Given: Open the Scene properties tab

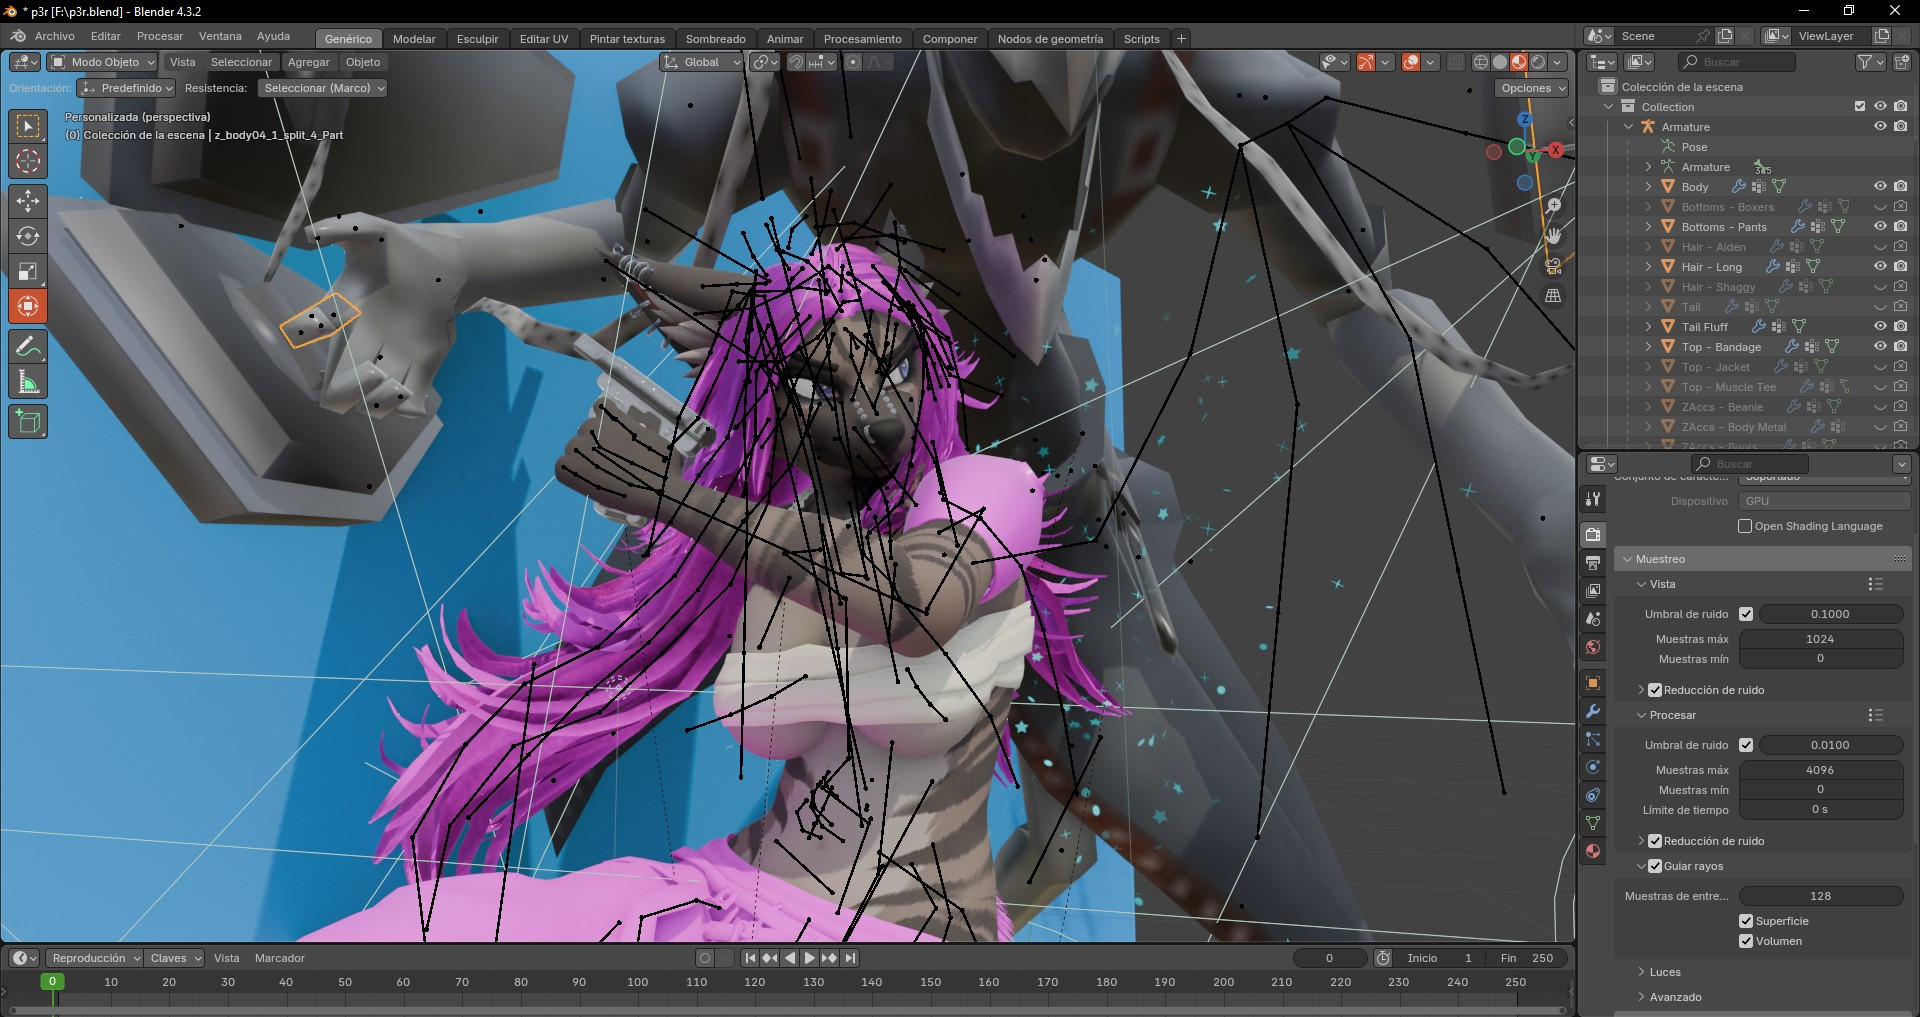Looking at the screenshot, I should [x=1593, y=619].
